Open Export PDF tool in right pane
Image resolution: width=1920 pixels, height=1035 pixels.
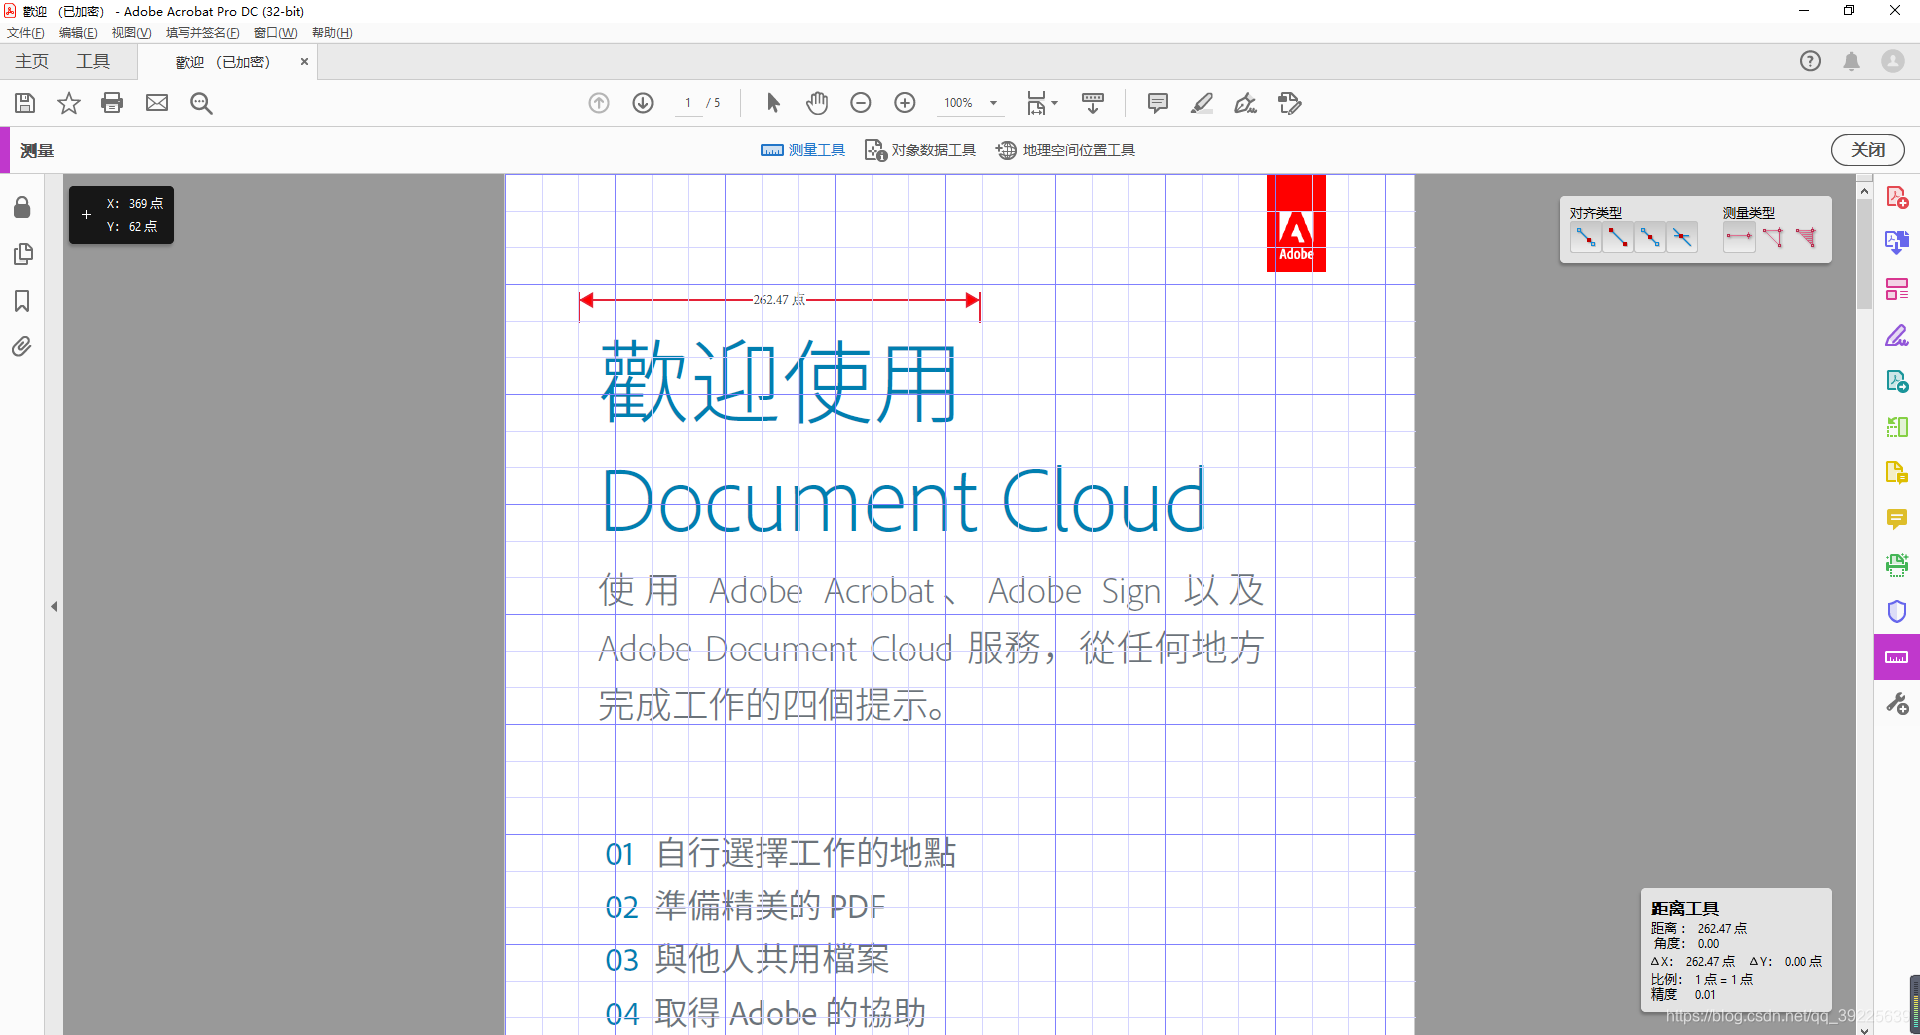(x=1897, y=243)
